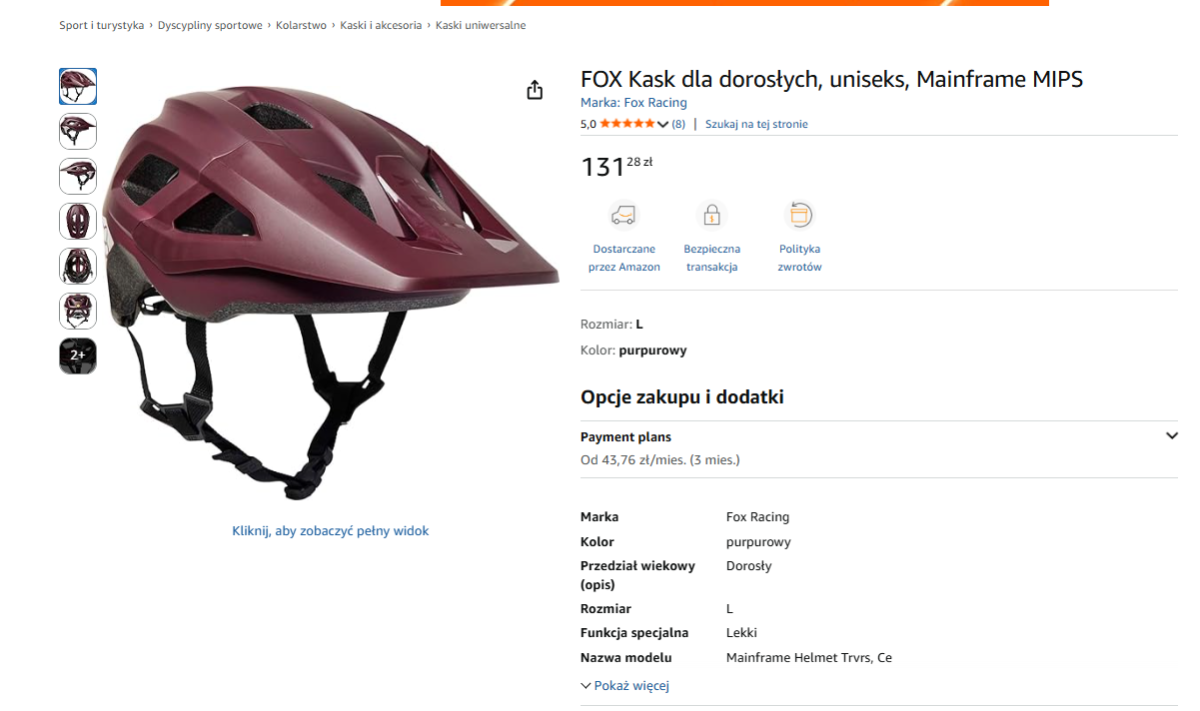Click Szukaj na tej stronie link

tap(756, 124)
